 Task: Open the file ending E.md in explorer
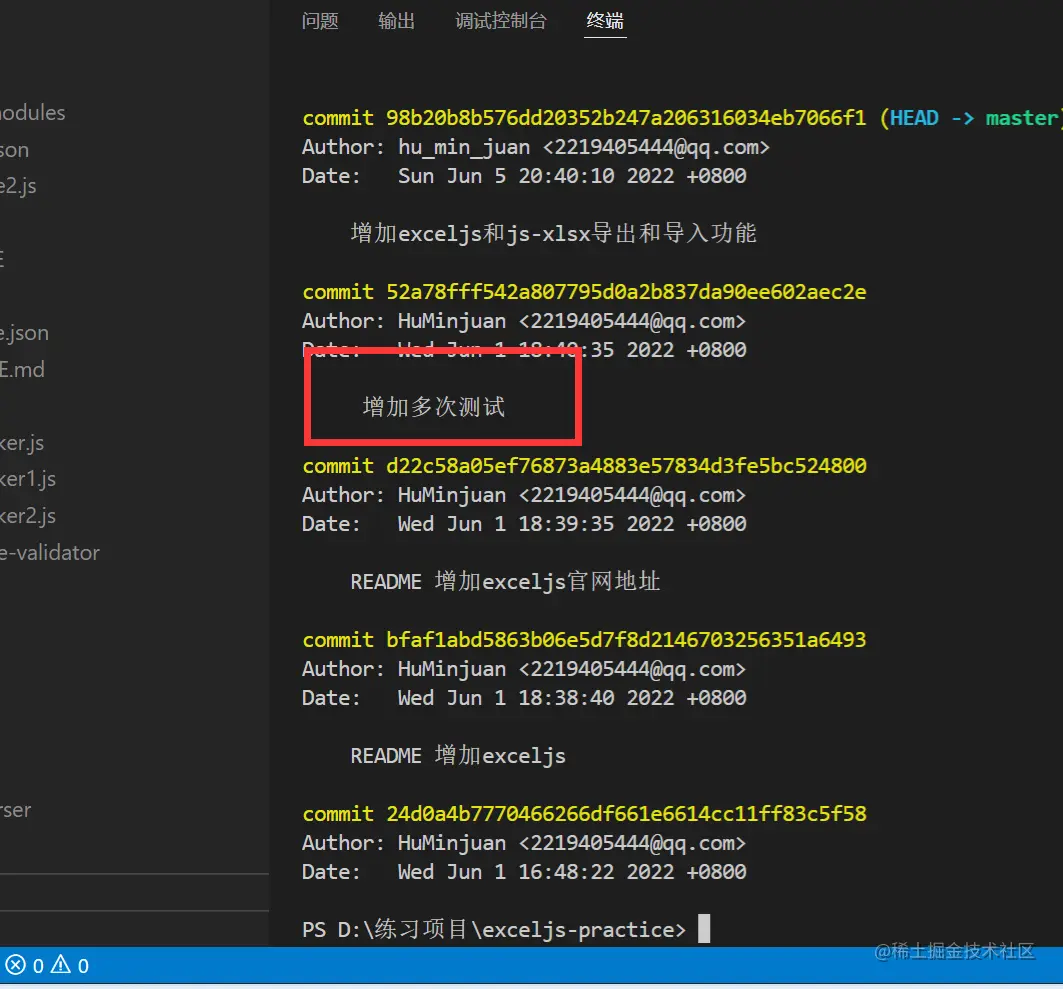click(22, 369)
